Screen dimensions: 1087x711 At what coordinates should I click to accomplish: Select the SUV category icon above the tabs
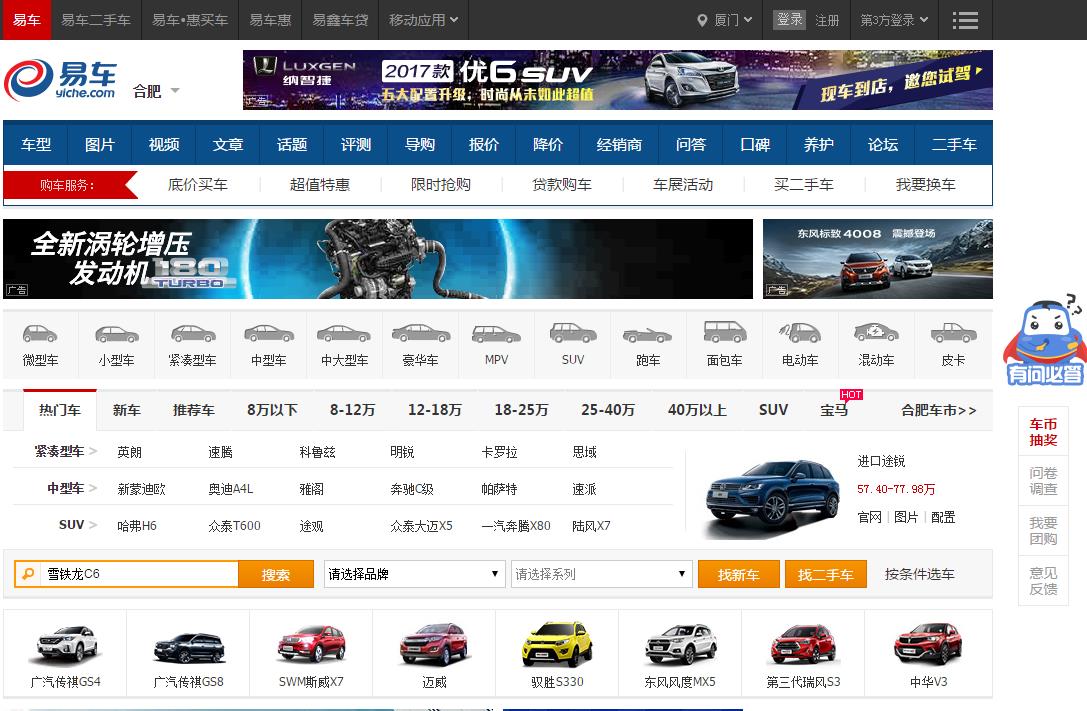573,333
